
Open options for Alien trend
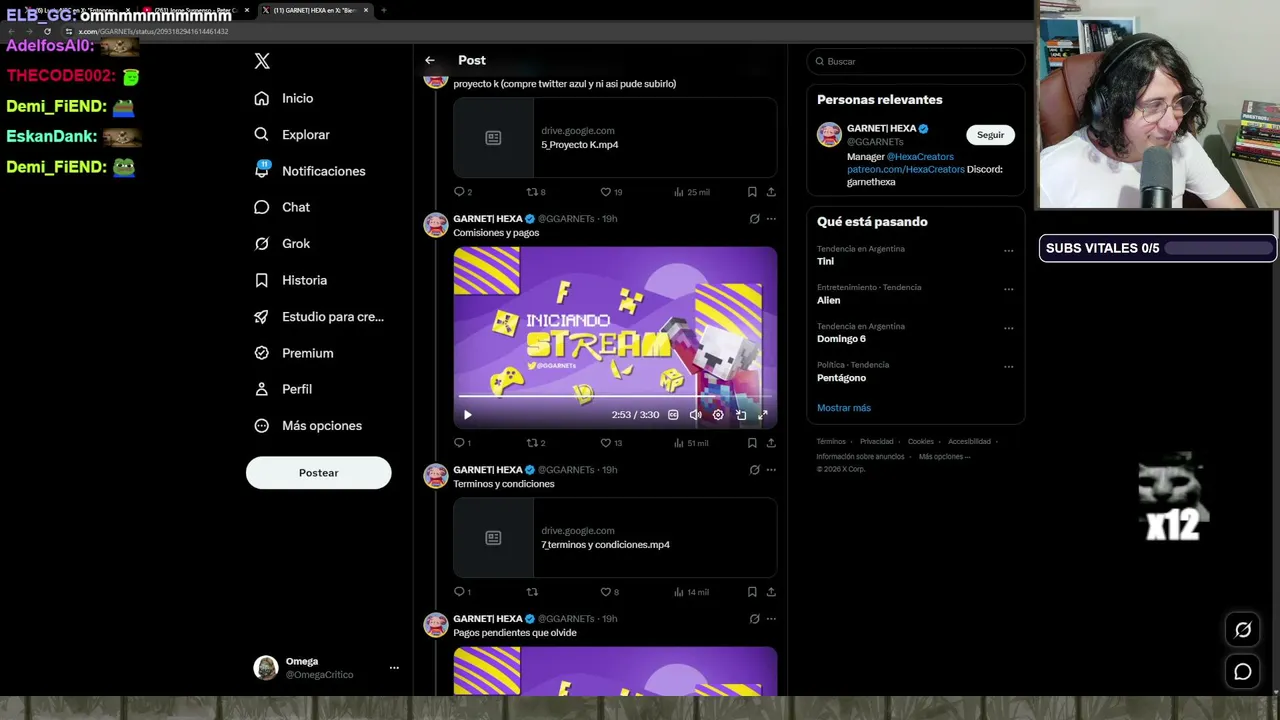[1008, 289]
